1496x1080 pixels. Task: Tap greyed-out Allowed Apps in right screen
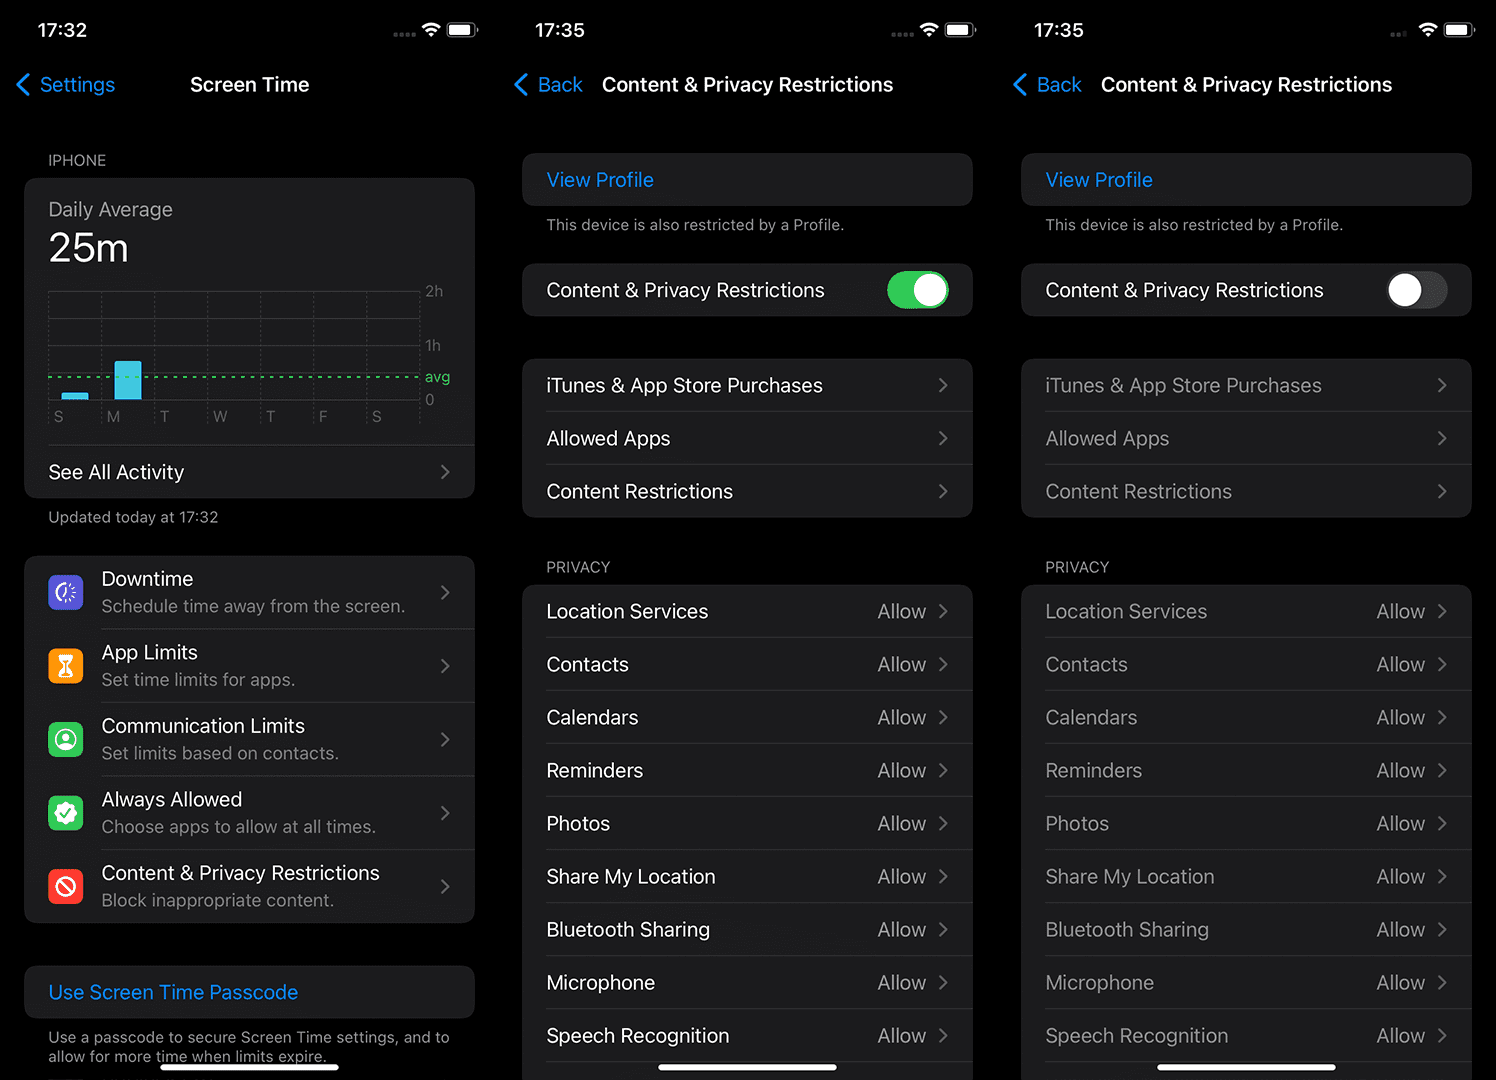click(1246, 438)
